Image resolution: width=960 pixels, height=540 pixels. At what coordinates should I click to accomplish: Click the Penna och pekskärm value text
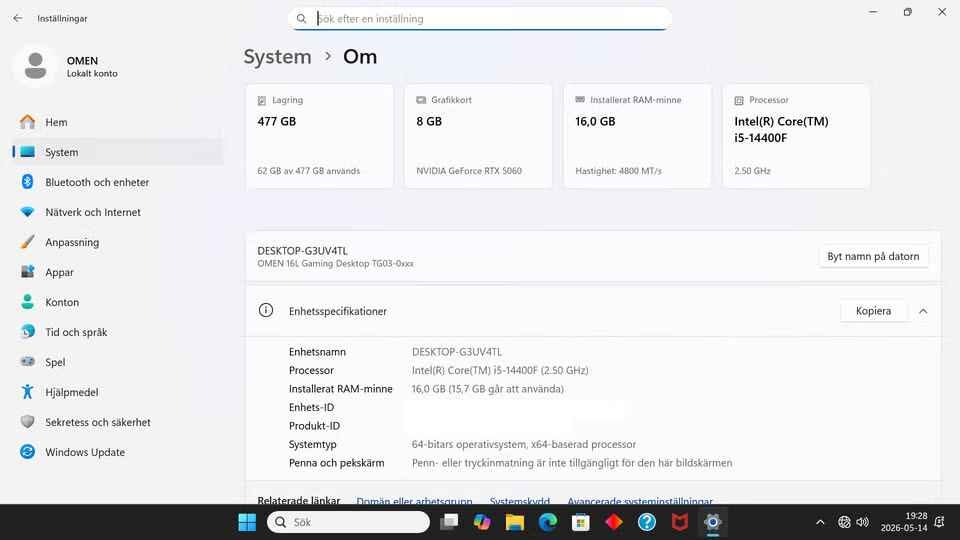click(x=572, y=463)
